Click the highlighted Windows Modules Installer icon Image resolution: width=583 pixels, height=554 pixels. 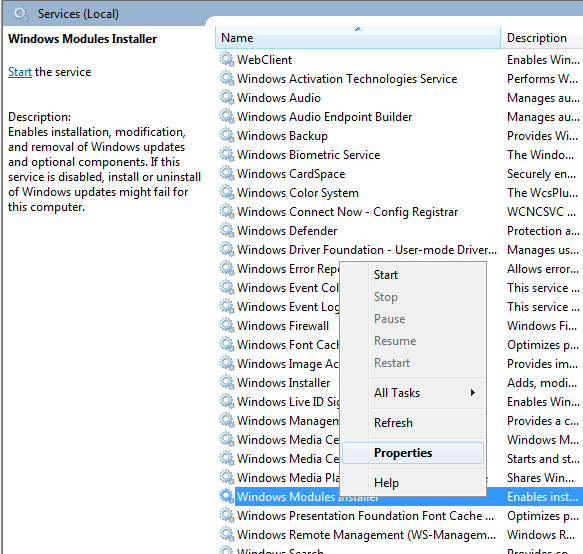coord(226,496)
